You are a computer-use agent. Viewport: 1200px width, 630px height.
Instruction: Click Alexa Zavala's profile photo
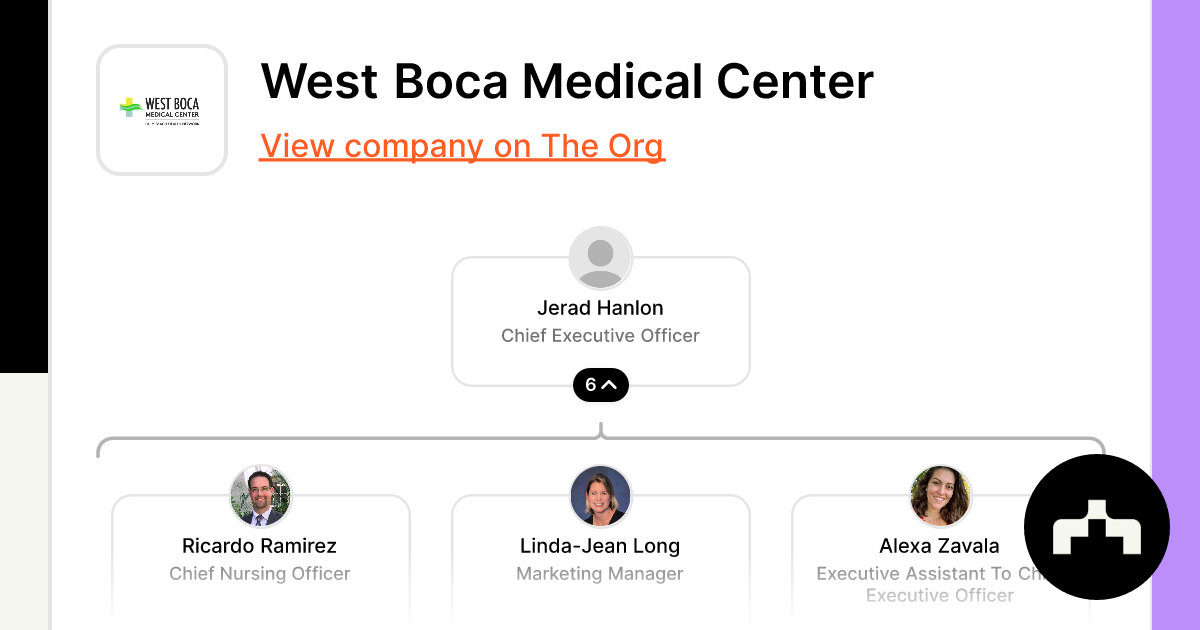click(x=940, y=495)
